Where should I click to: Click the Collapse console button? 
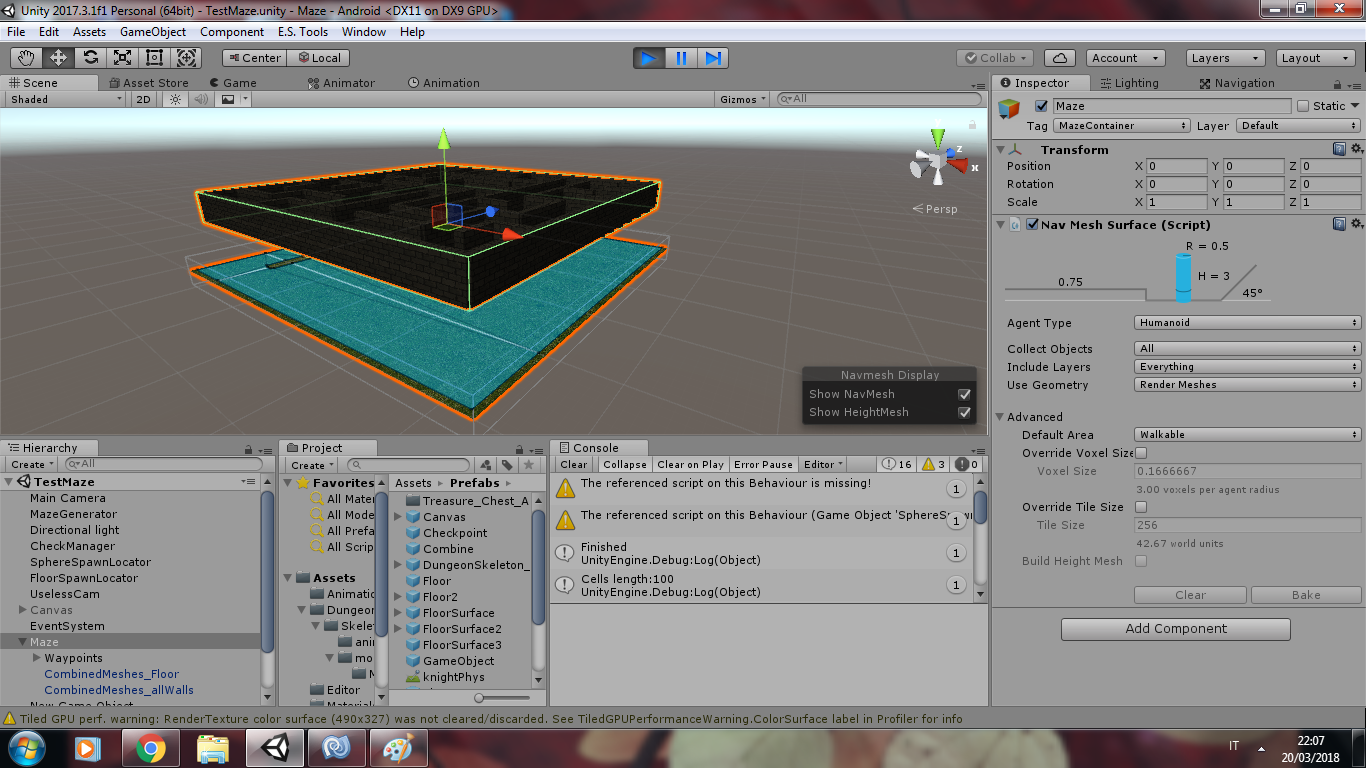click(625, 464)
